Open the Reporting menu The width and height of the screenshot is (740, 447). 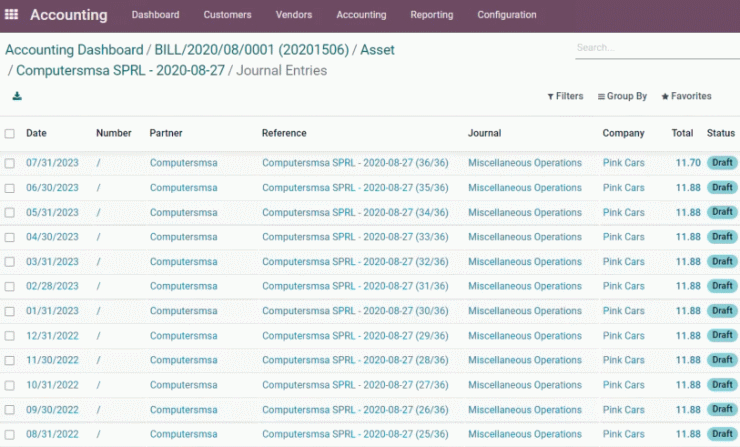pyautogui.click(x=431, y=15)
